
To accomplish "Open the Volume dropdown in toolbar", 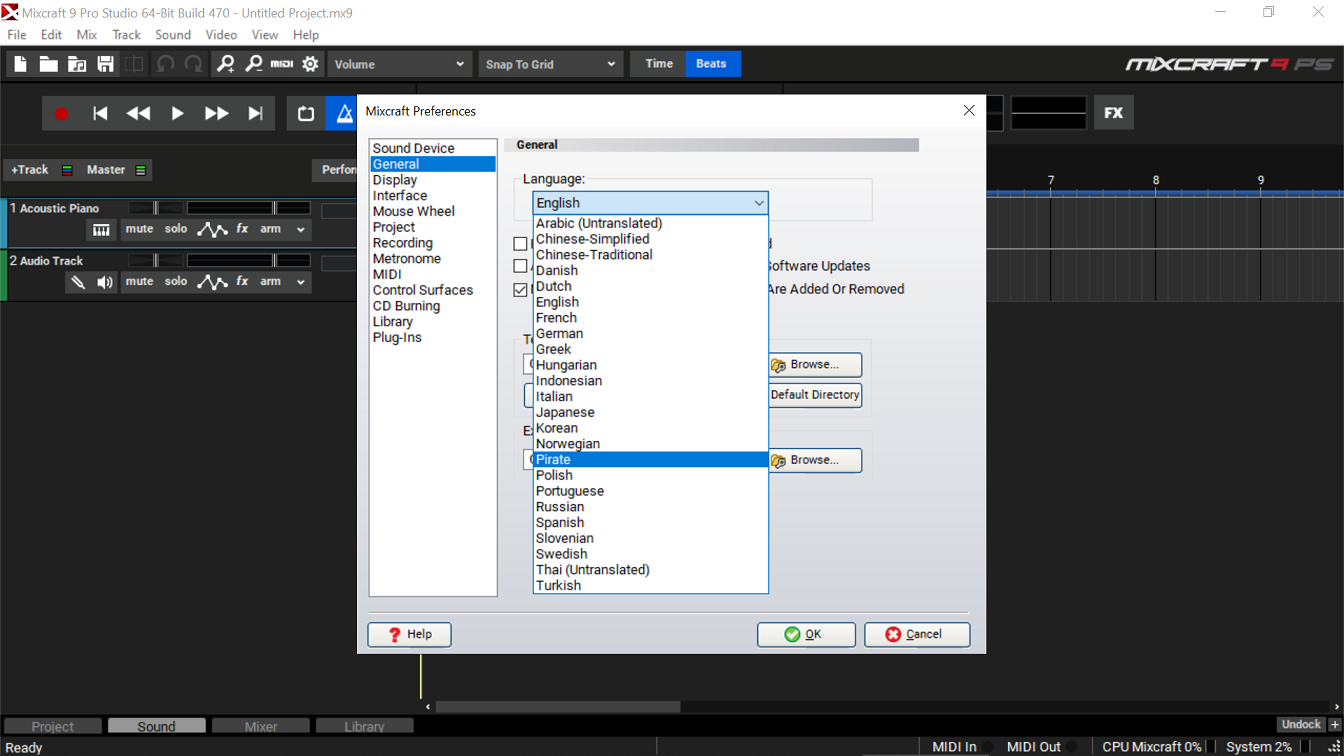I will click(399, 64).
